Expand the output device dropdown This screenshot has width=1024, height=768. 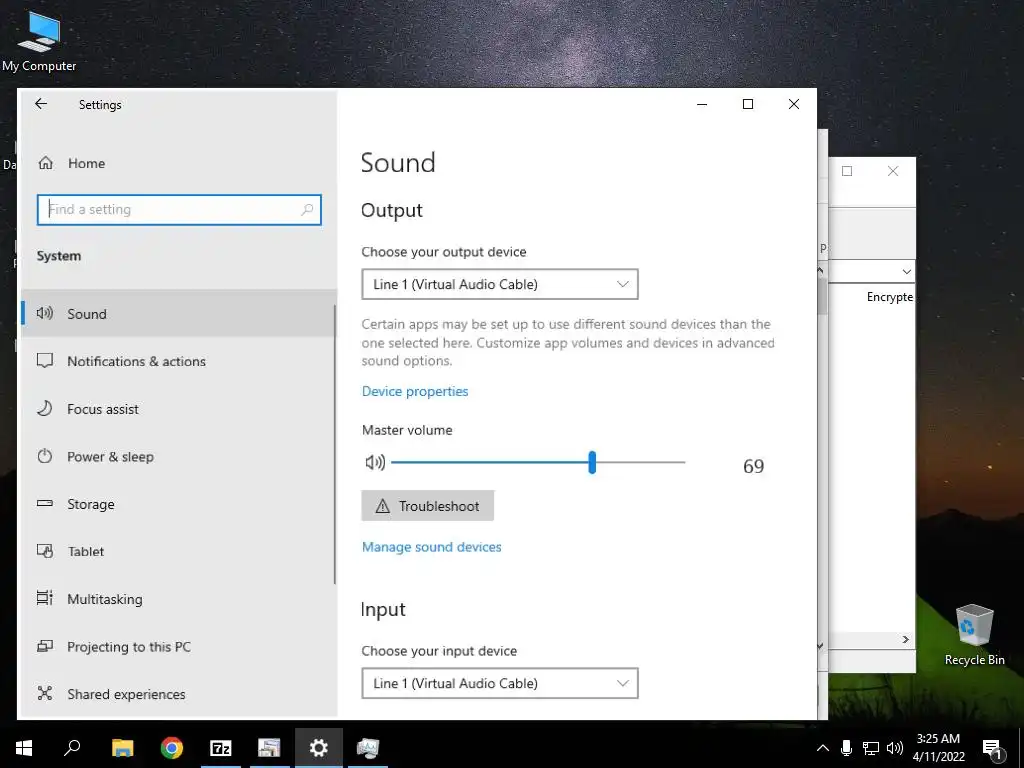500,284
